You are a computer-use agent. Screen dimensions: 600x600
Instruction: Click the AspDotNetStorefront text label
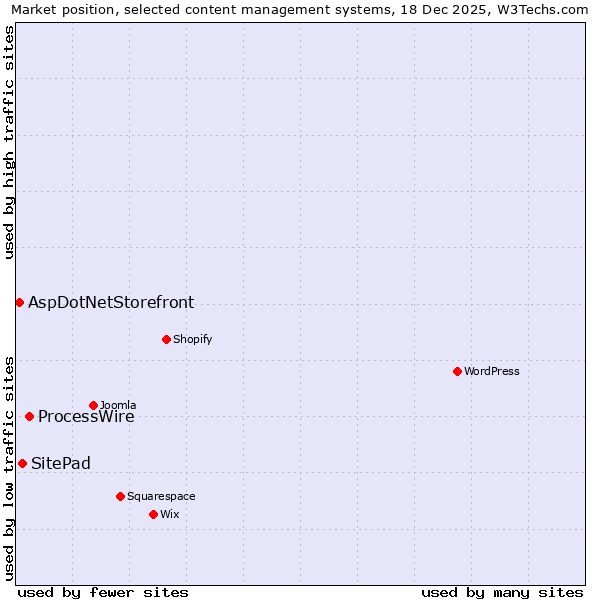pos(111,302)
